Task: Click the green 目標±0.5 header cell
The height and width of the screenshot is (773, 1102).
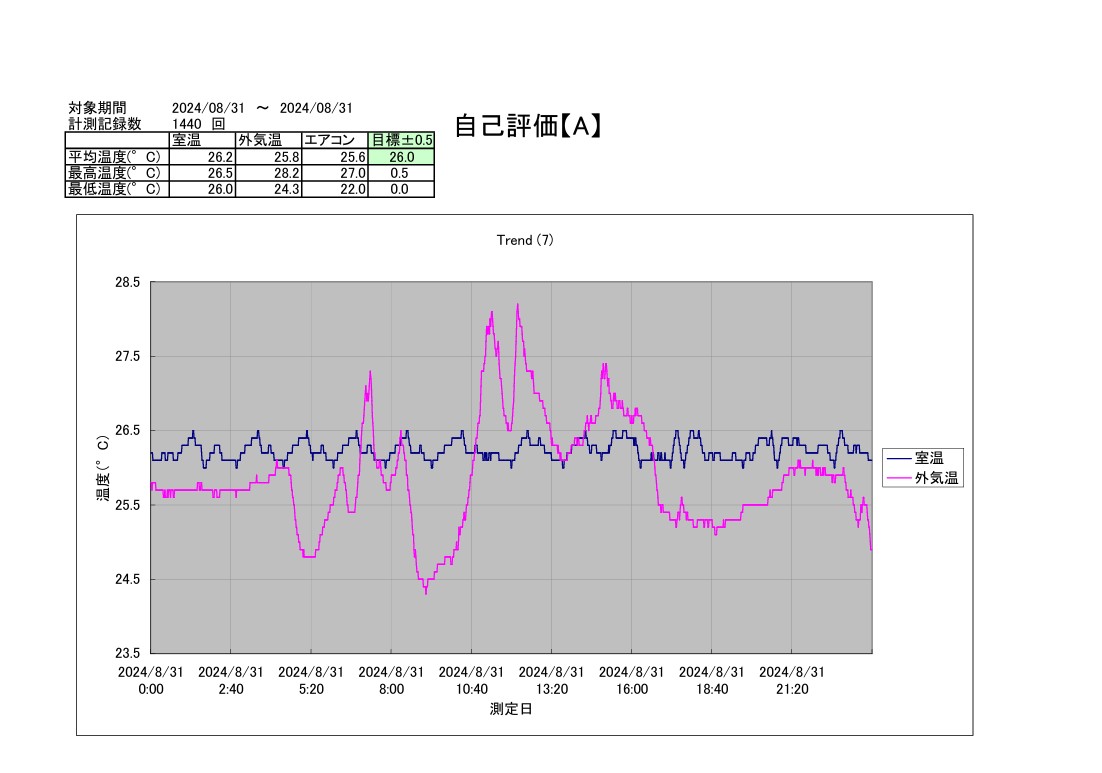Action: click(x=401, y=141)
